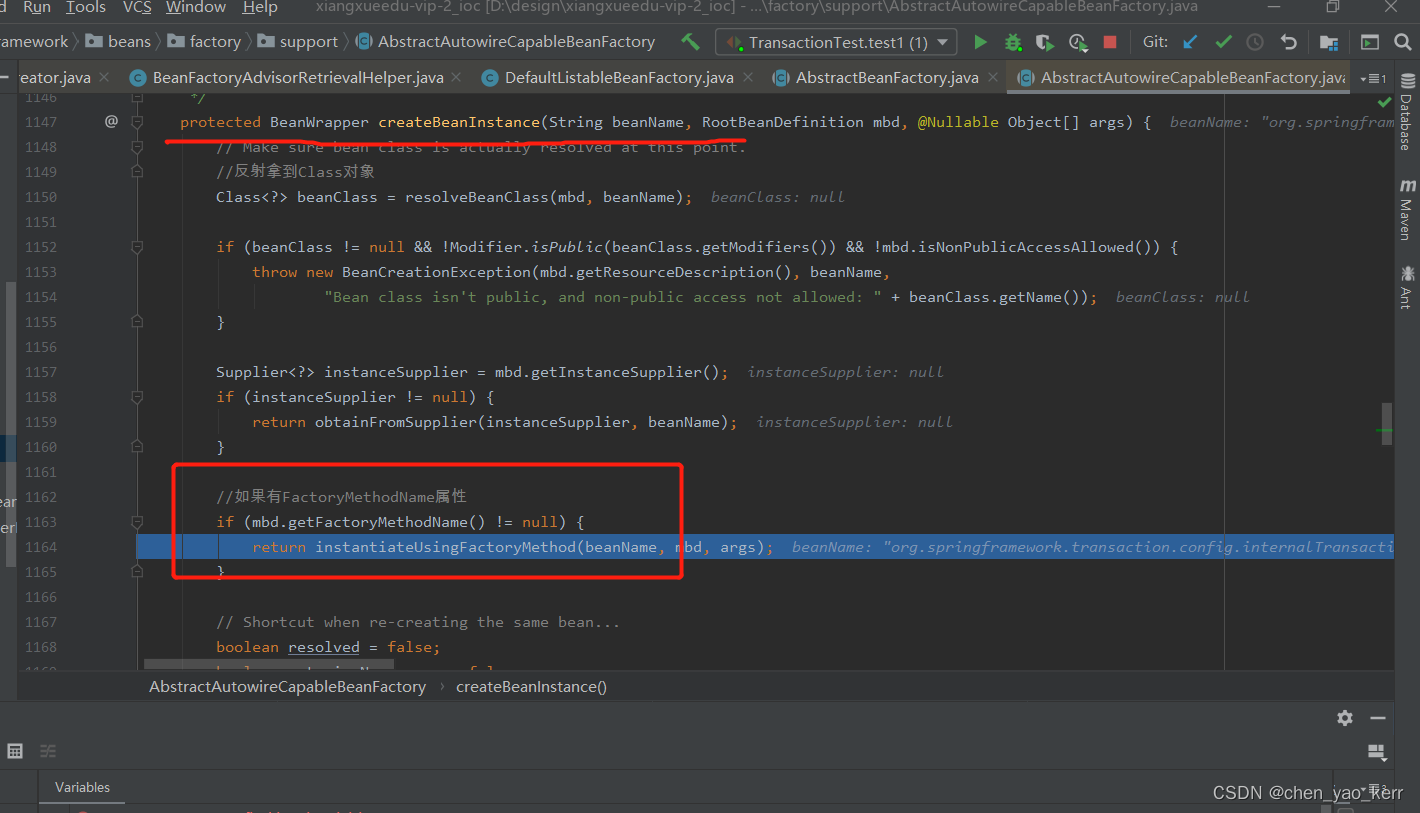Viewport: 1420px width, 813px height.
Task: Open the Tools menu
Action: [x=85, y=8]
